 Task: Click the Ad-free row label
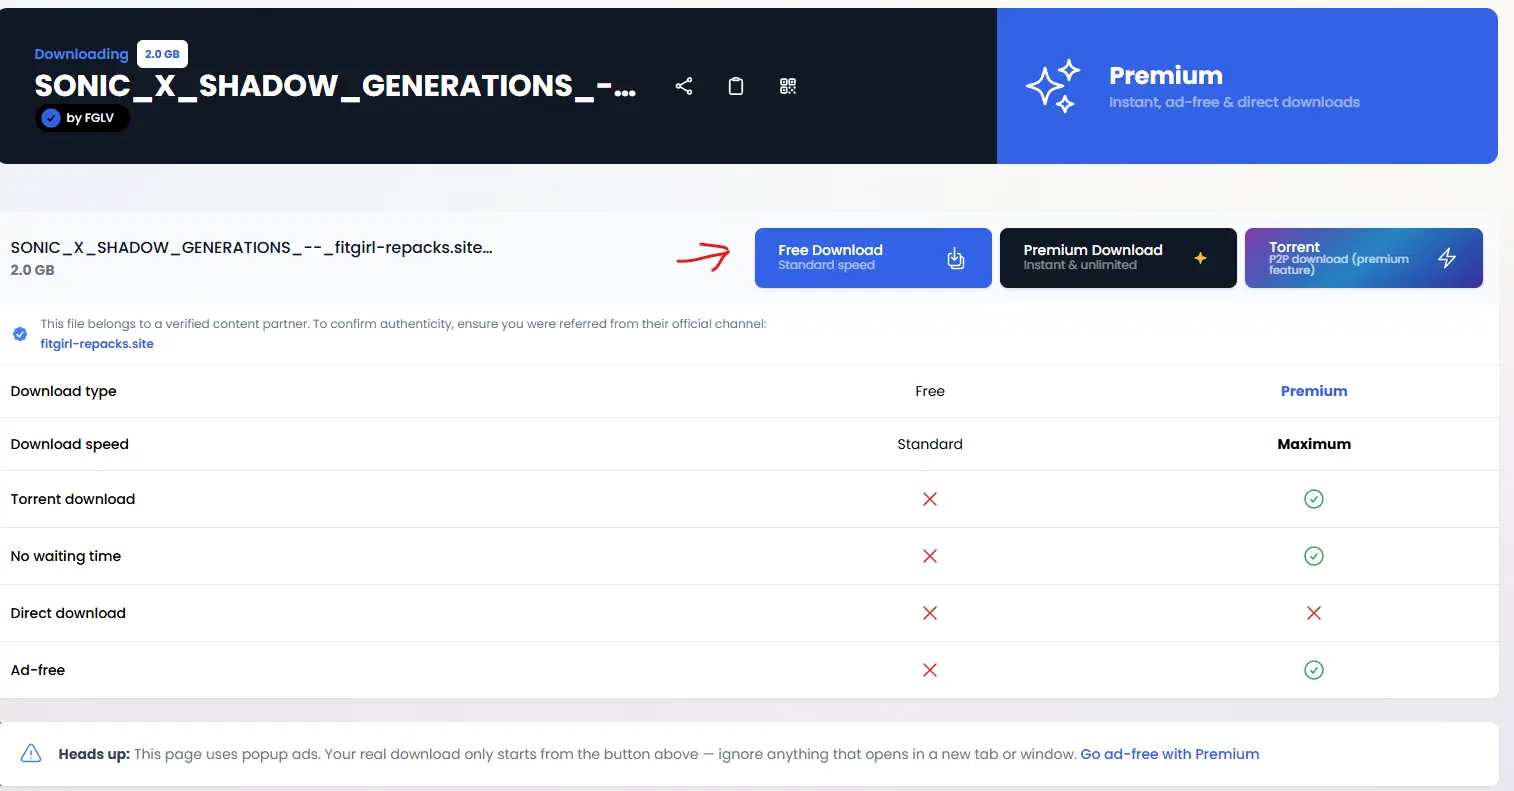click(38, 670)
